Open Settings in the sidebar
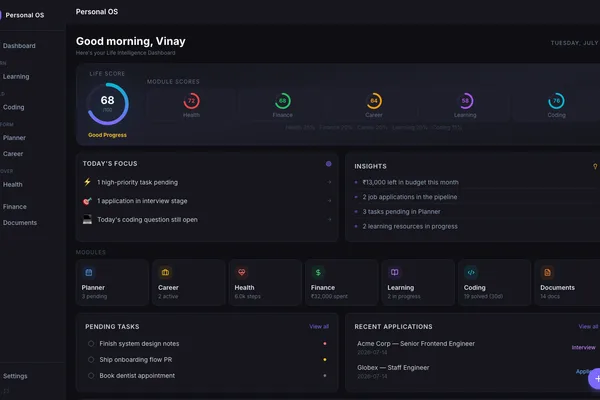 (x=15, y=376)
